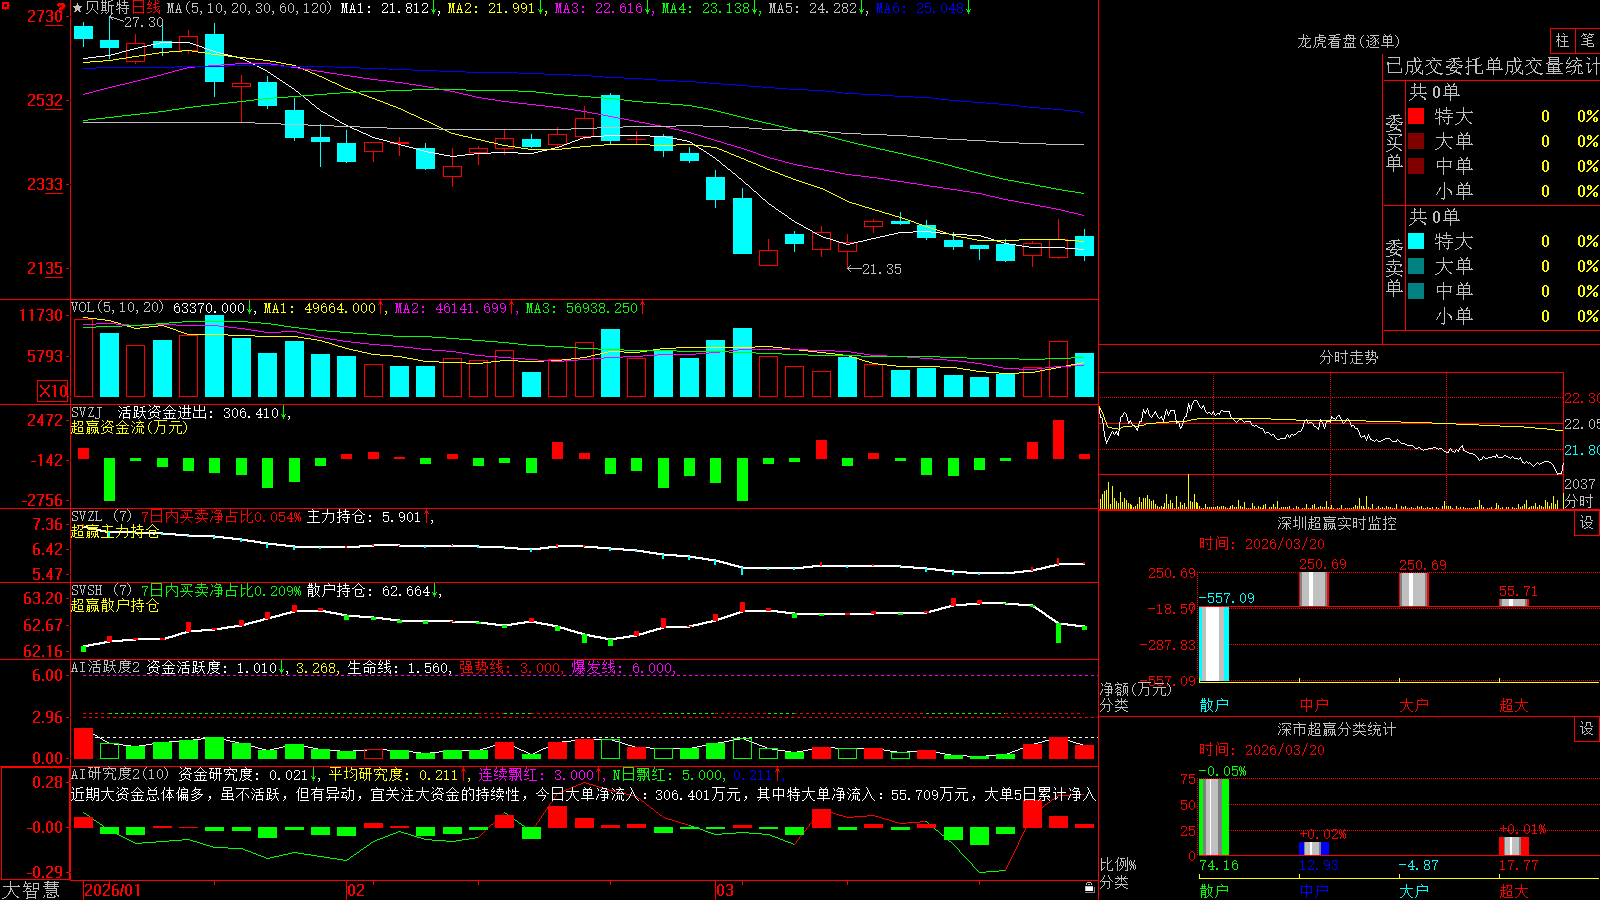1600x900 pixels.
Task: Select 超大 bar labeled 55.71 in monitor chart
Action: click(1514, 602)
